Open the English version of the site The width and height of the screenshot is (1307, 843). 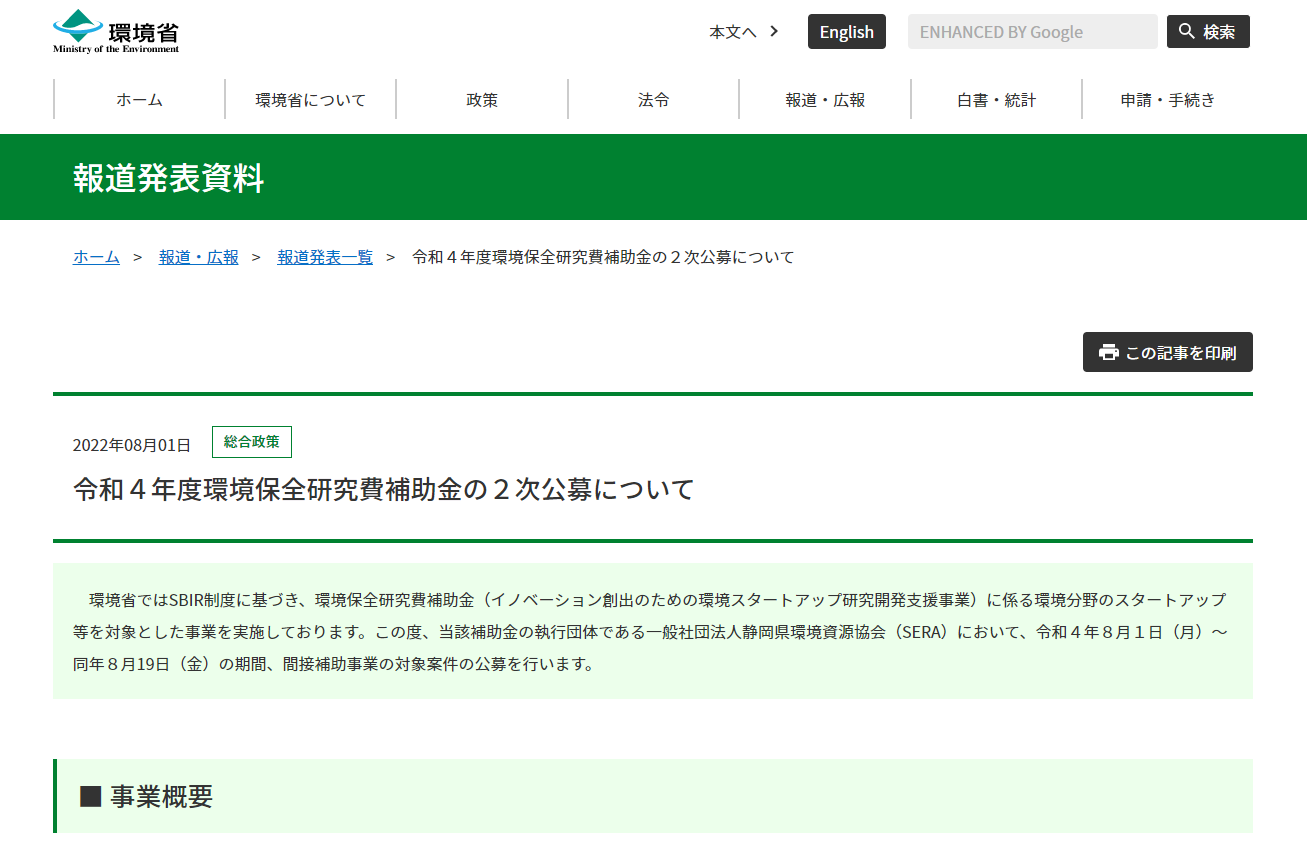[846, 31]
